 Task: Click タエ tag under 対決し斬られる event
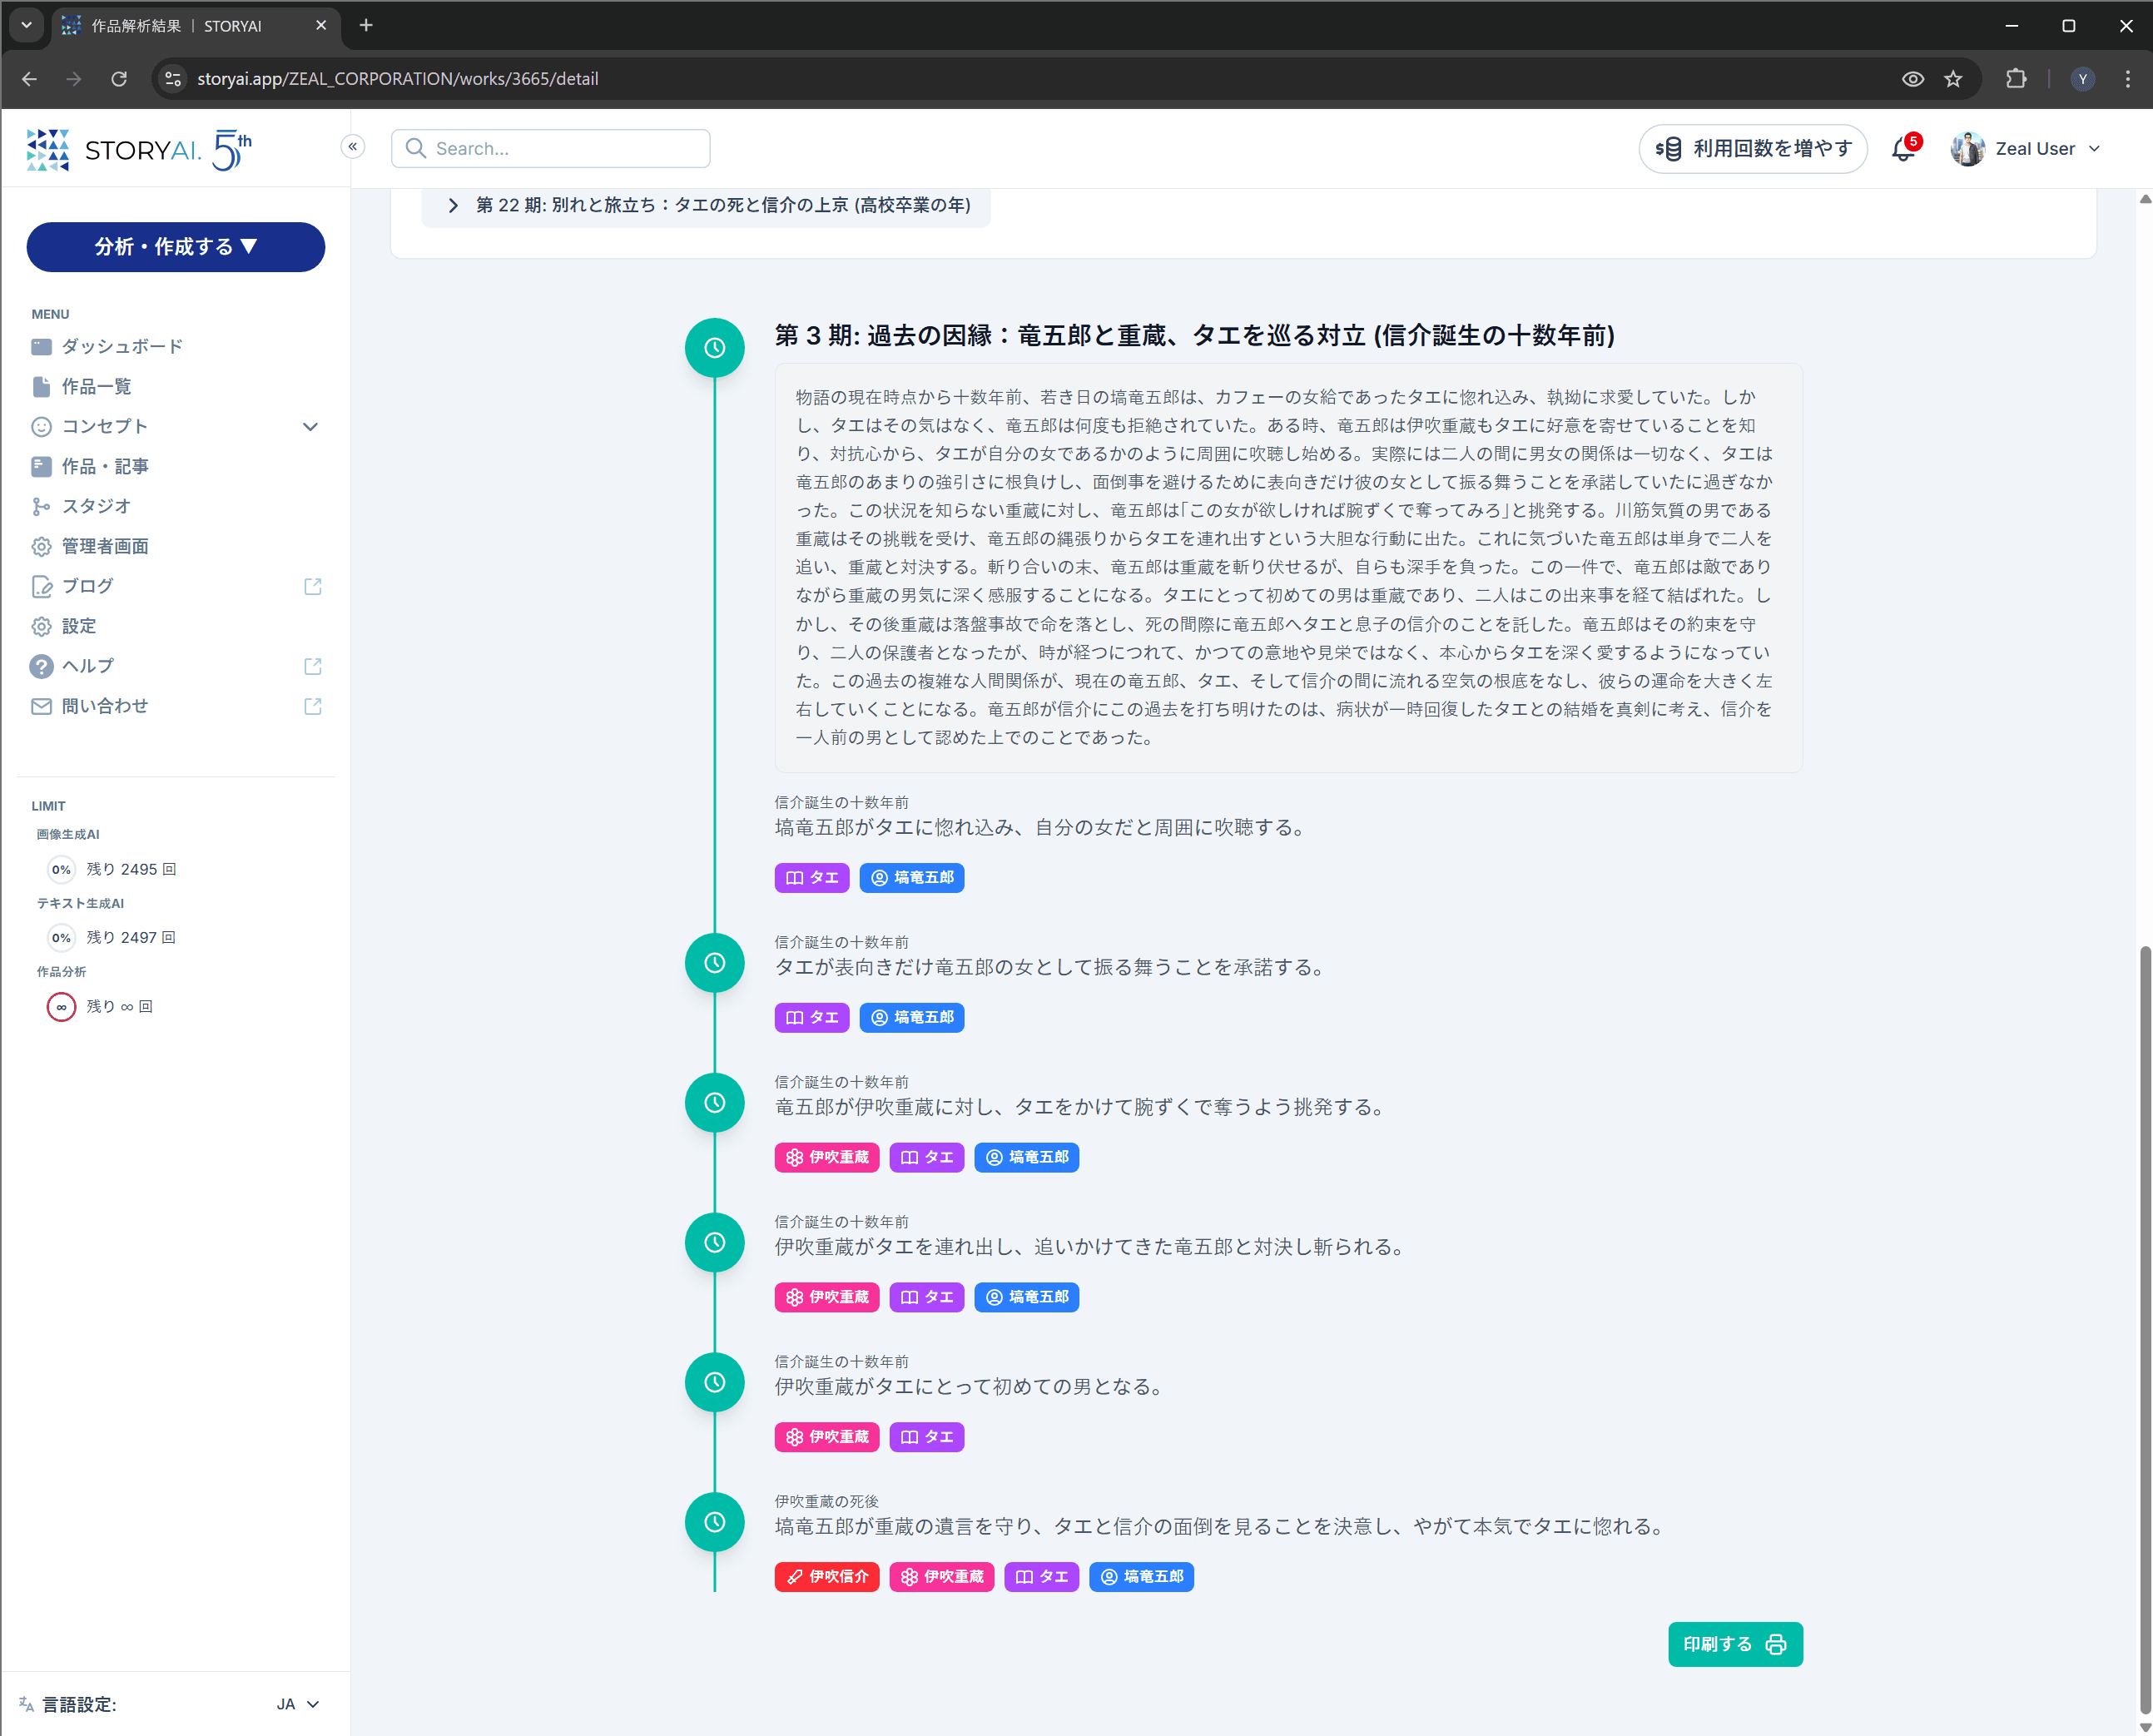927,1297
